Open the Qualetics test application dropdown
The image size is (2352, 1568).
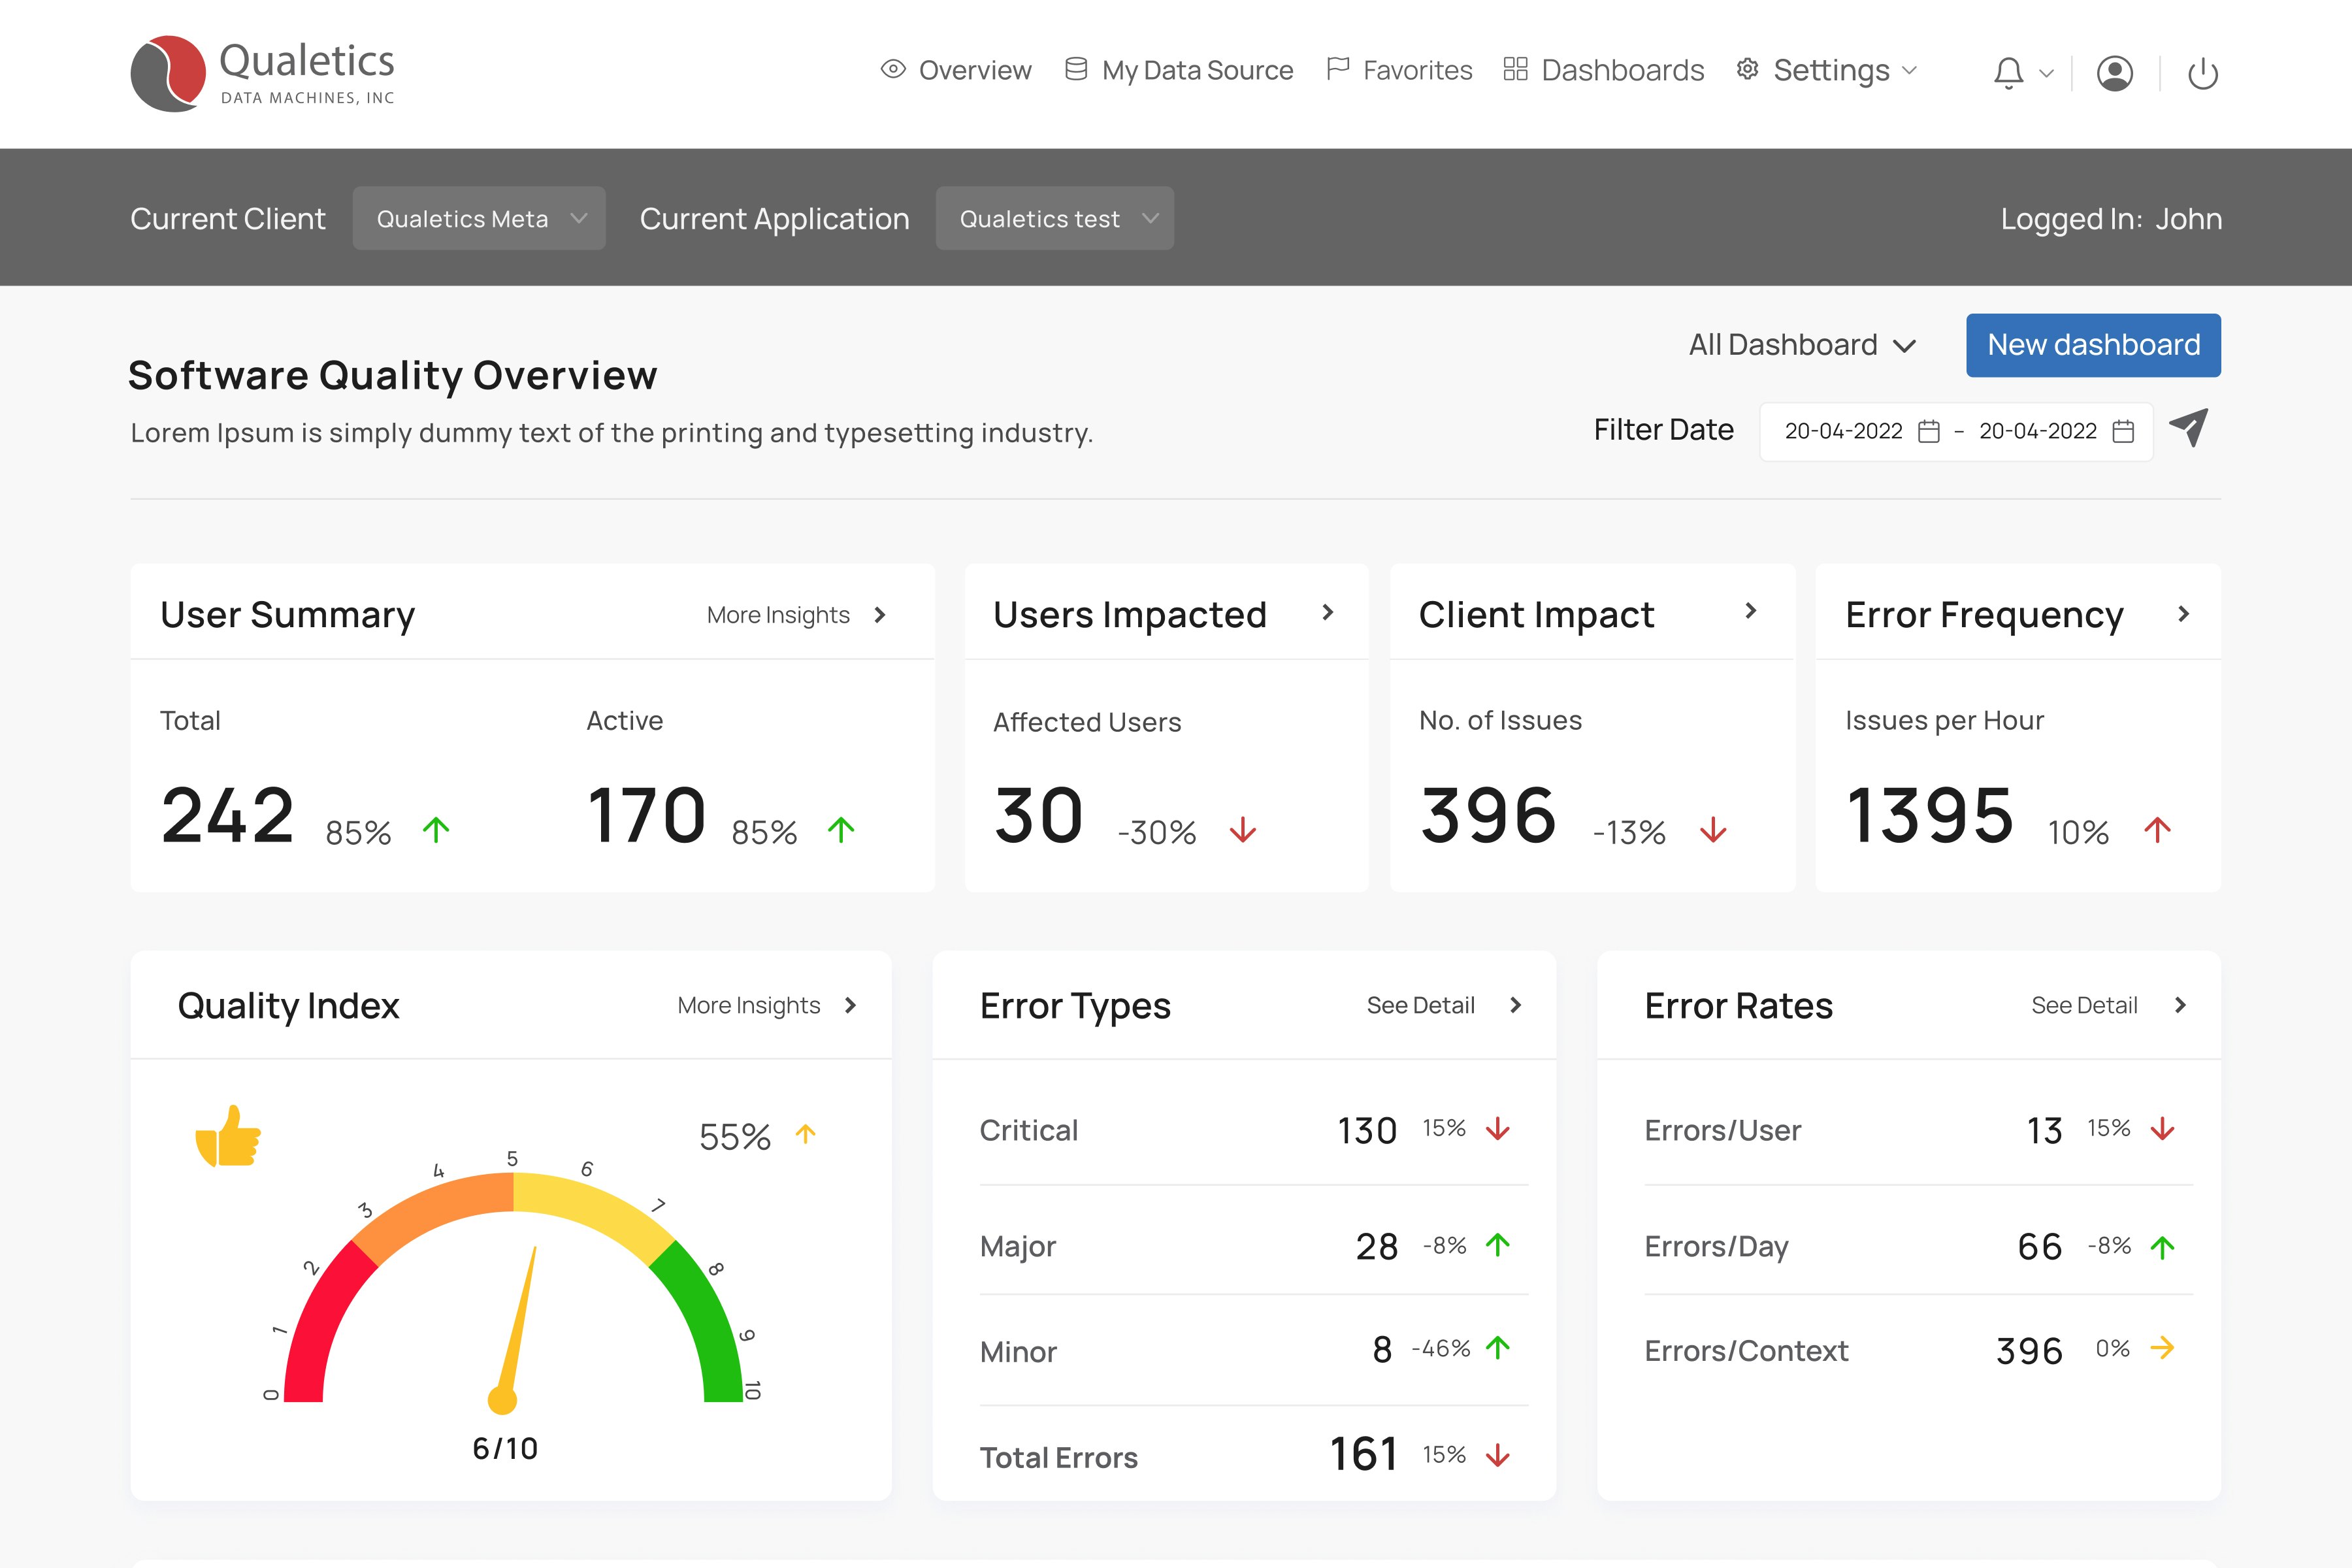pos(1054,218)
